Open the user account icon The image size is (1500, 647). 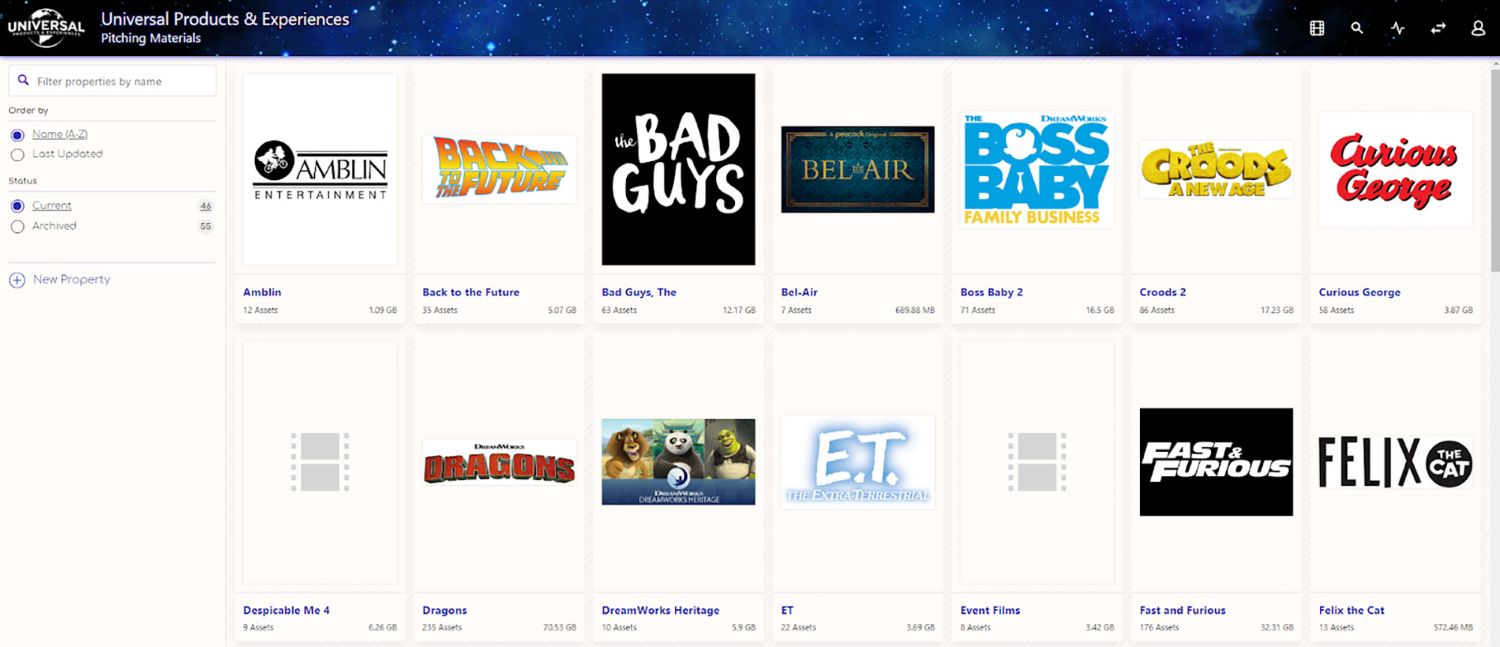click(x=1479, y=28)
